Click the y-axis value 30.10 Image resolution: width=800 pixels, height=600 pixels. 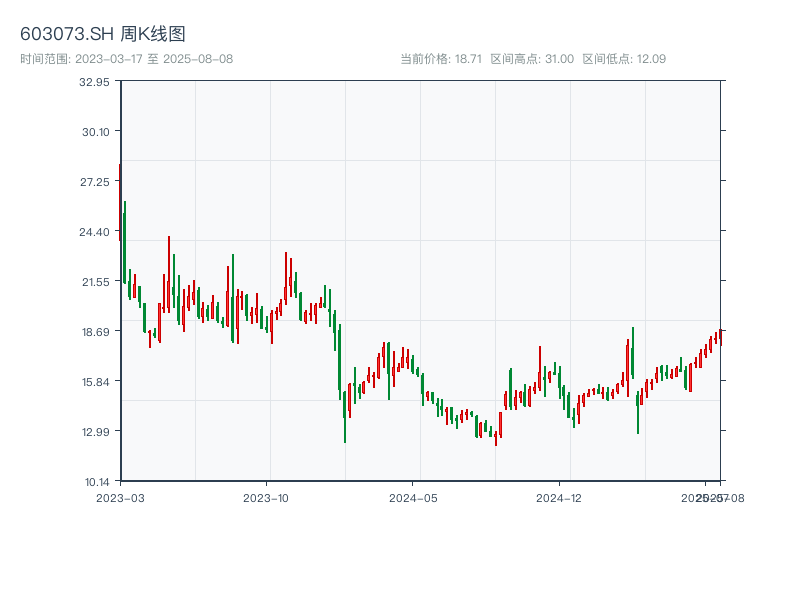[96, 132]
